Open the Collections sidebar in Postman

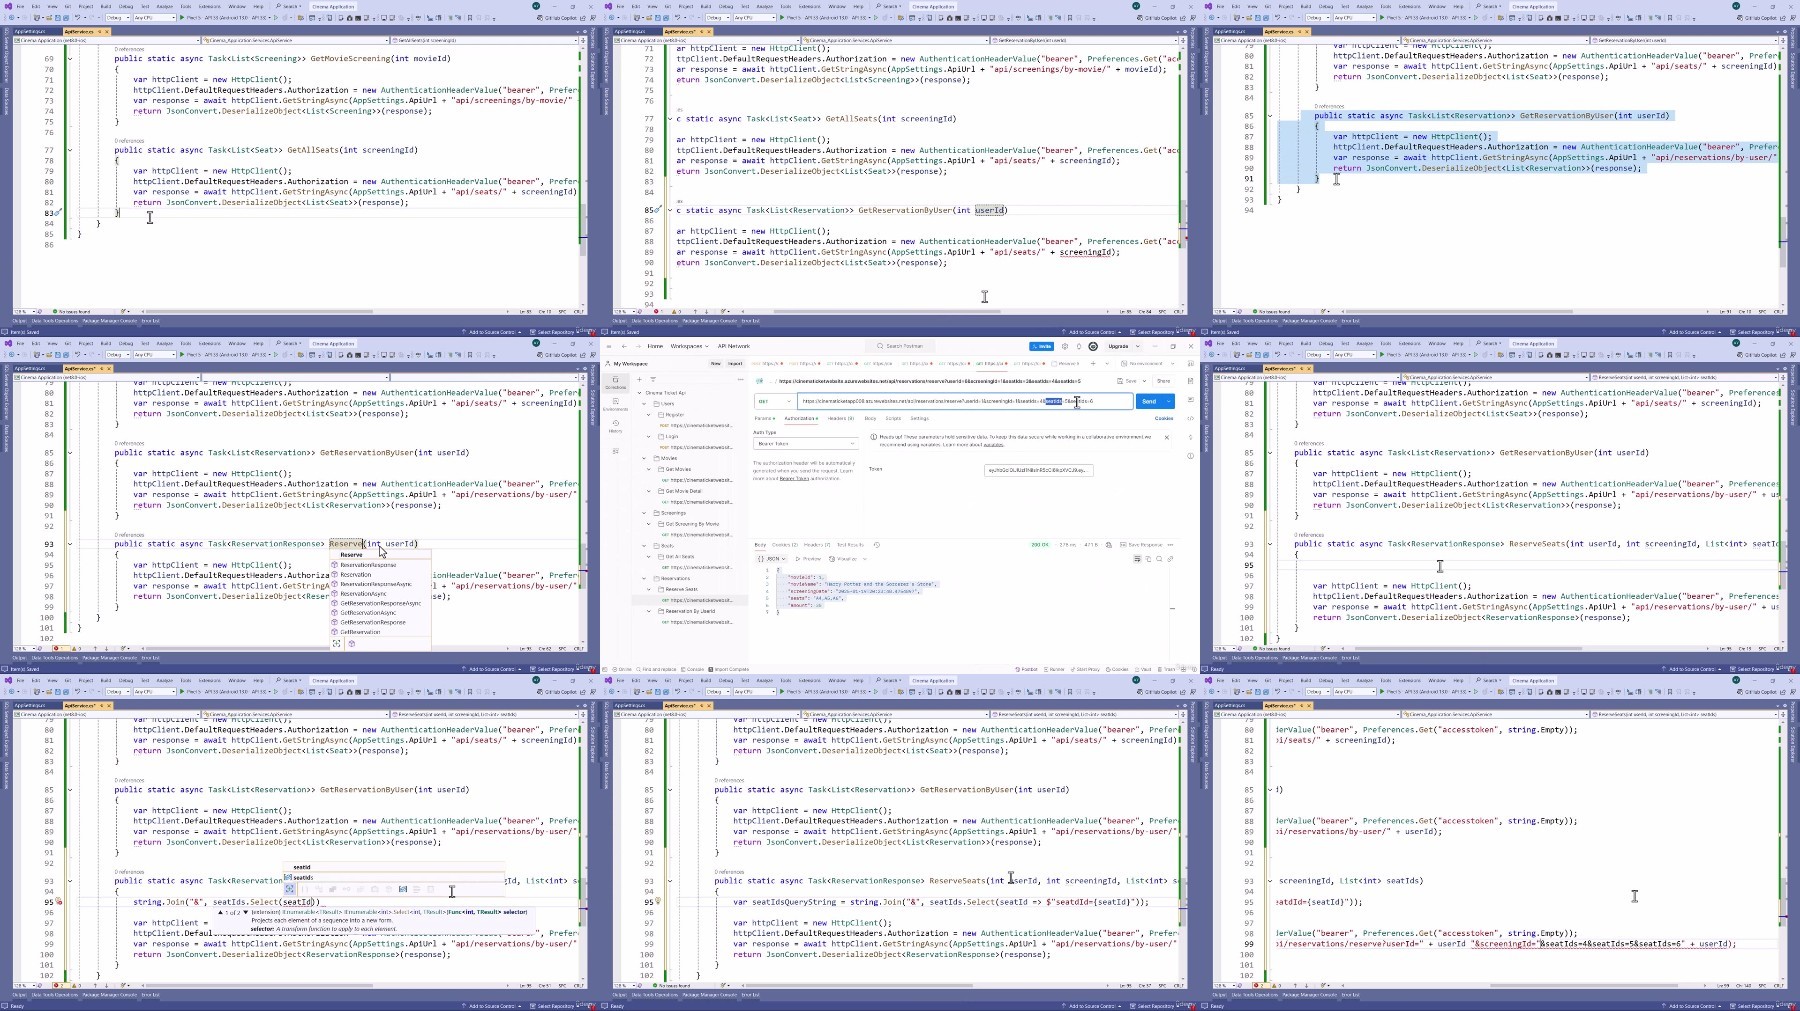615,382
